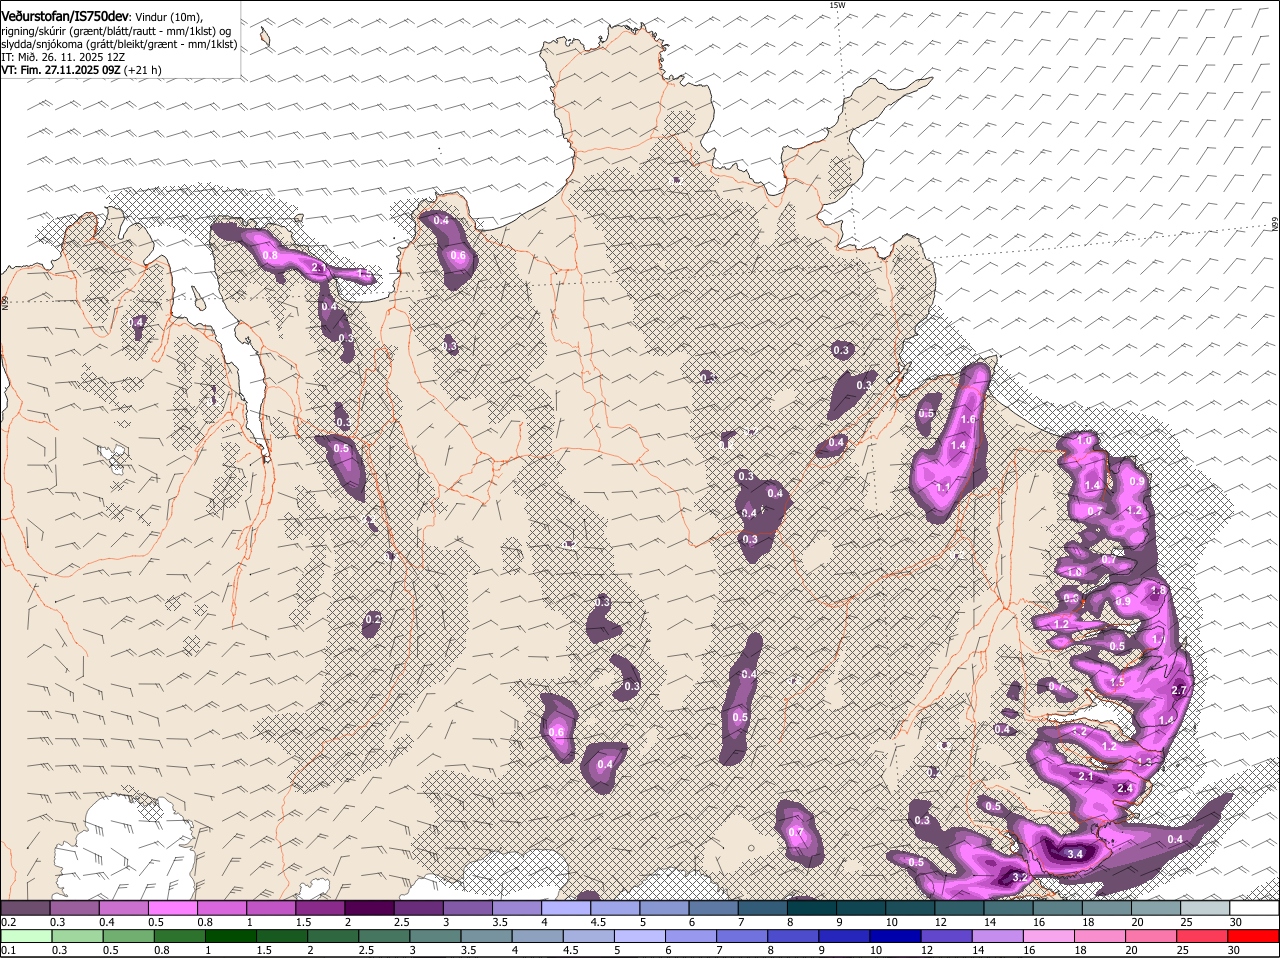Viewport: 1280px width, 958px height.
Task: Click the 0.8 value label on the map
Action: pyautogui.click(x=270, y=255)
